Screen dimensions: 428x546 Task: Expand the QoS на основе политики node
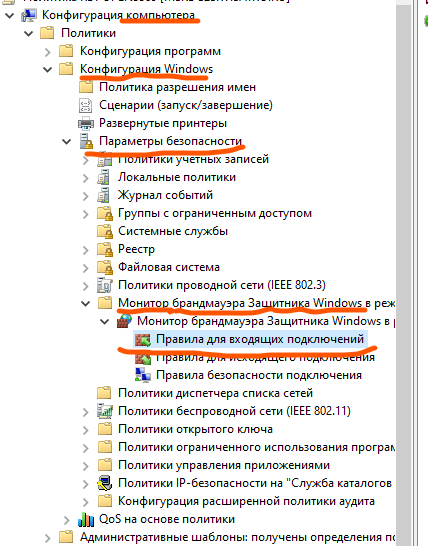[x=67, y=520]
